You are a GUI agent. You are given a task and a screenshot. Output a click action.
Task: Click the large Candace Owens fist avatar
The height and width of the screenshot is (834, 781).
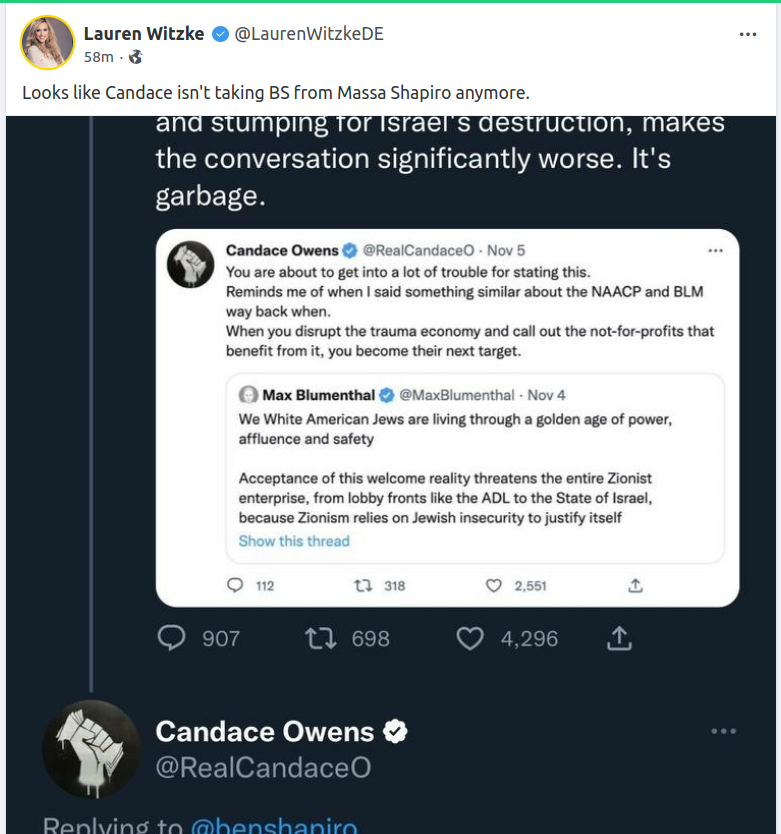click(x=91, y=748)
